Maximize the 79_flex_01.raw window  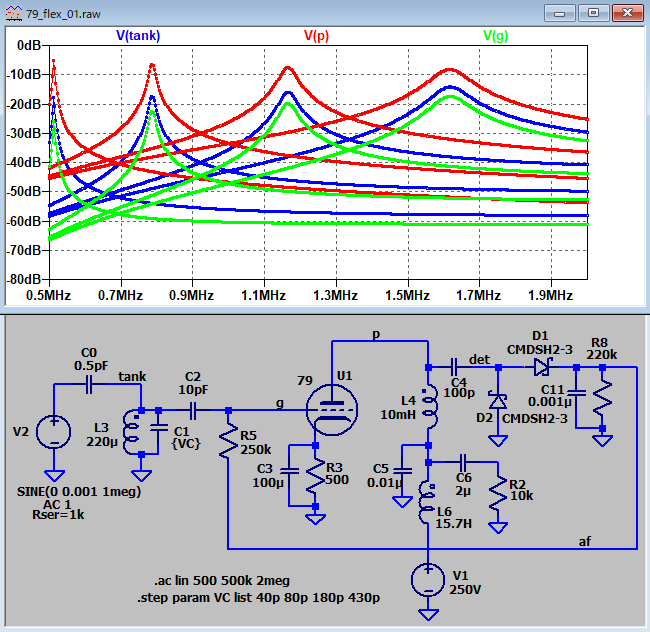[x=593, y=13]
